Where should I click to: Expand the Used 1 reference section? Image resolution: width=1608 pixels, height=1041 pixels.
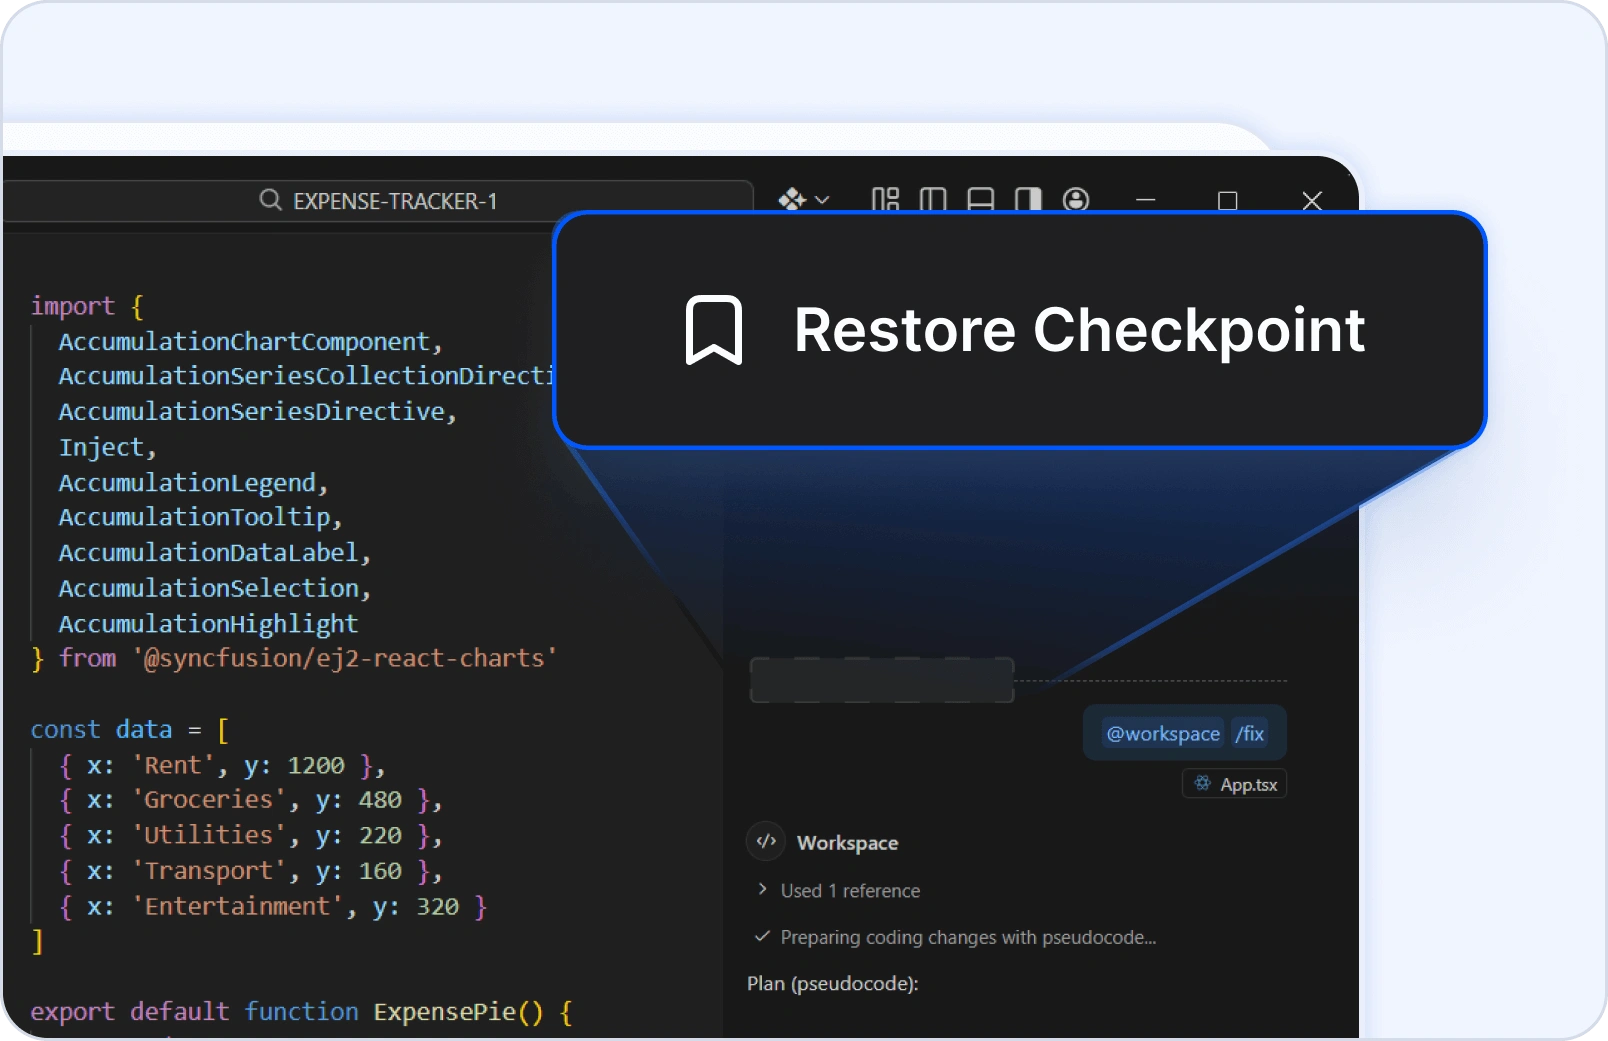849,891
